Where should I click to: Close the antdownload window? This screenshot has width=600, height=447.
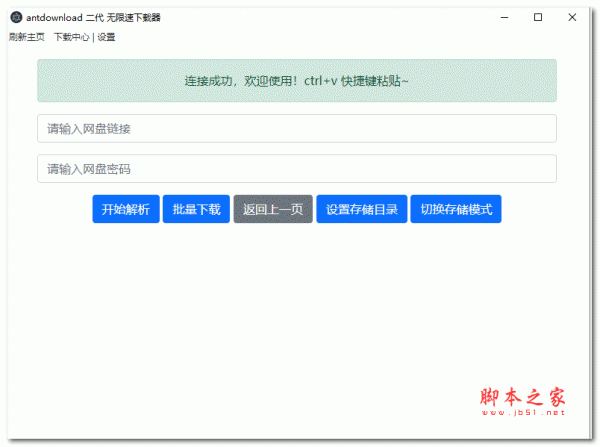pos(572,17)
